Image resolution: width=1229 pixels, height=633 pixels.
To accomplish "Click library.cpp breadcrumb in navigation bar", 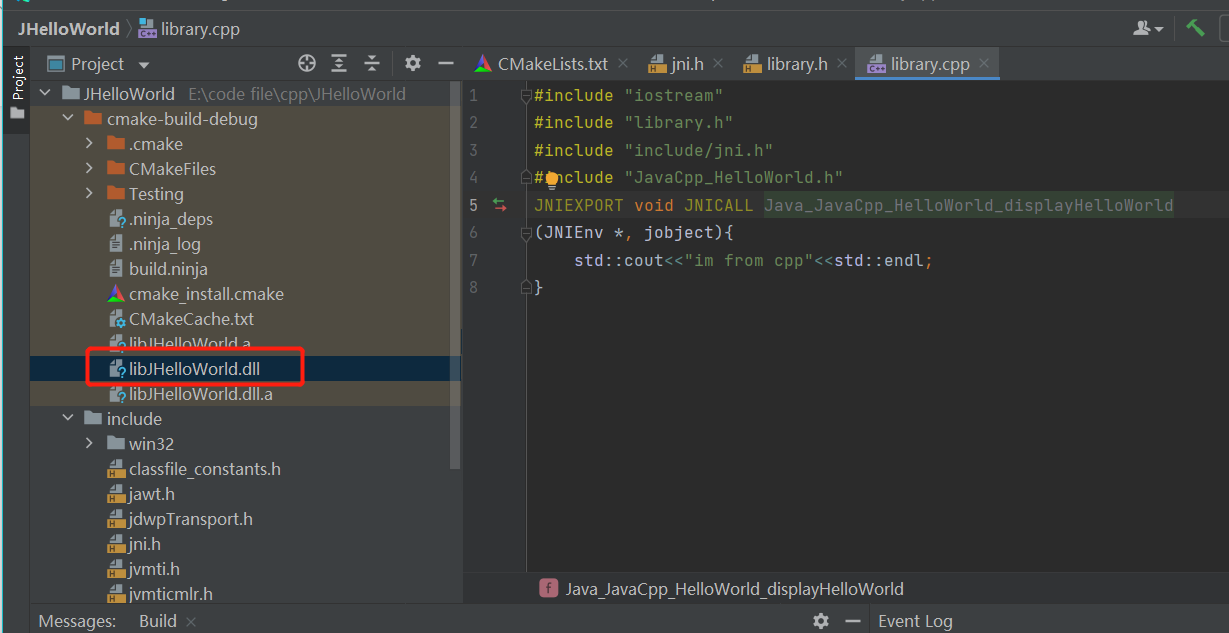I will 189,29.
